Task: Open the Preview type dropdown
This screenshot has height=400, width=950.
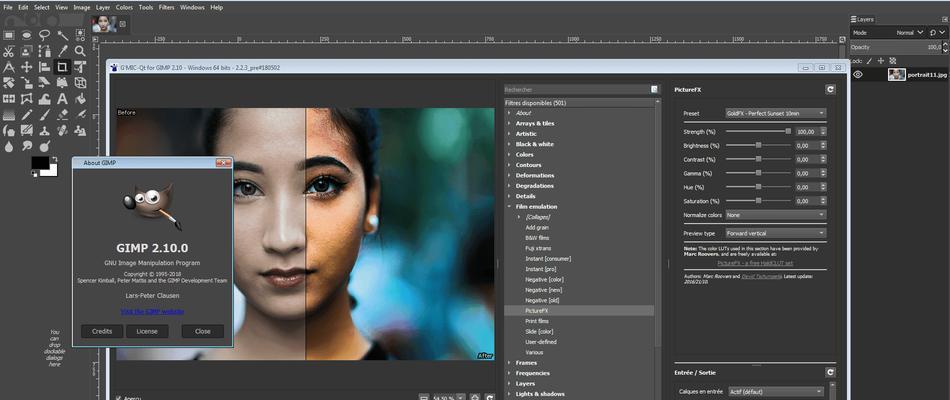Action: pos(776,233)
